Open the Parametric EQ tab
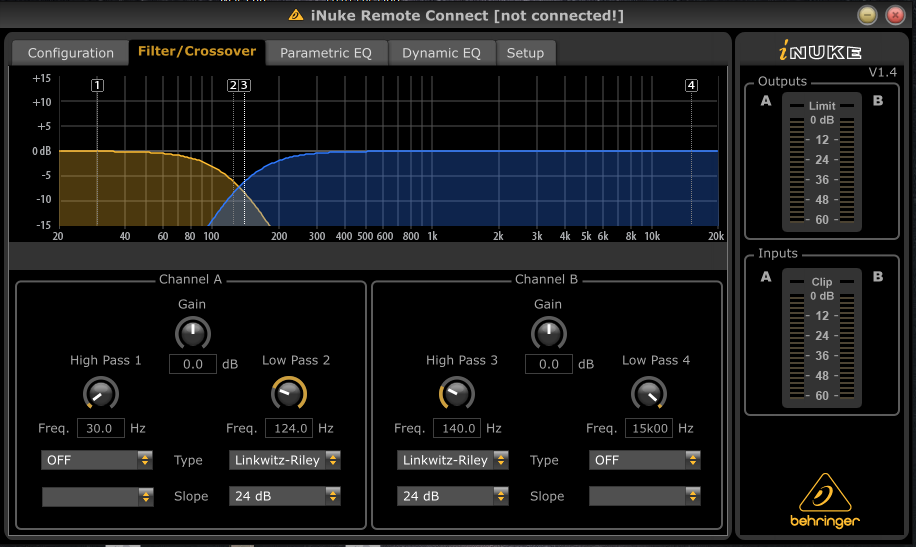This screenshot has height=547, width=916. point(326,53)
